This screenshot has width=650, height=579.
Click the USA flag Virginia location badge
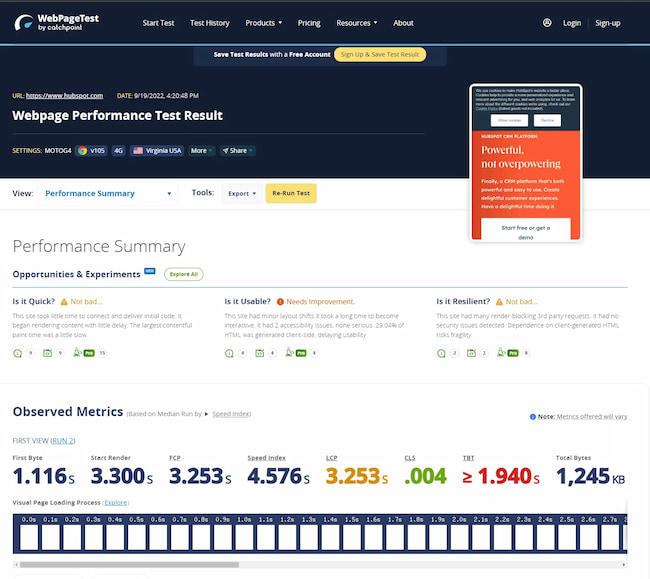[x=158, y=151]
